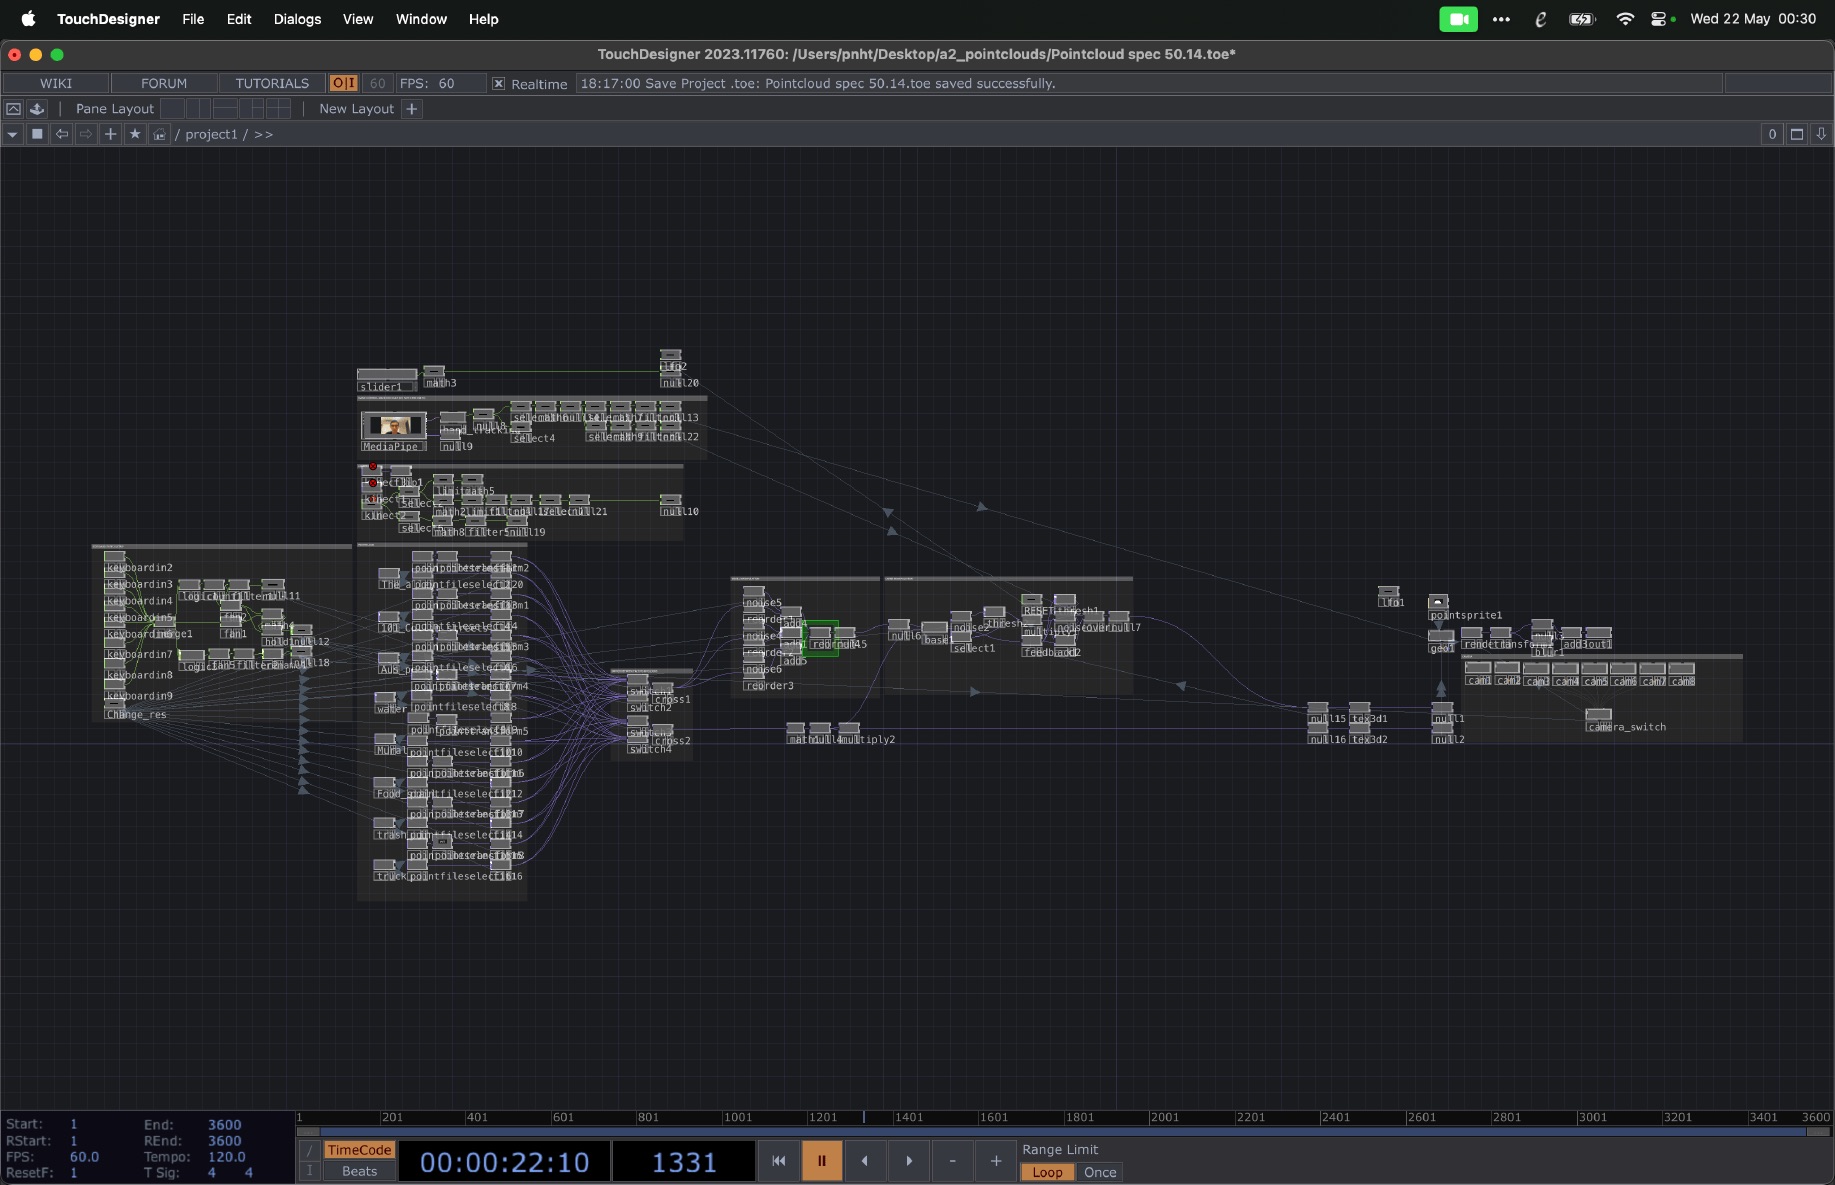
Task: Click the MediaPipe node thumbnail
Action: (394, 426)
